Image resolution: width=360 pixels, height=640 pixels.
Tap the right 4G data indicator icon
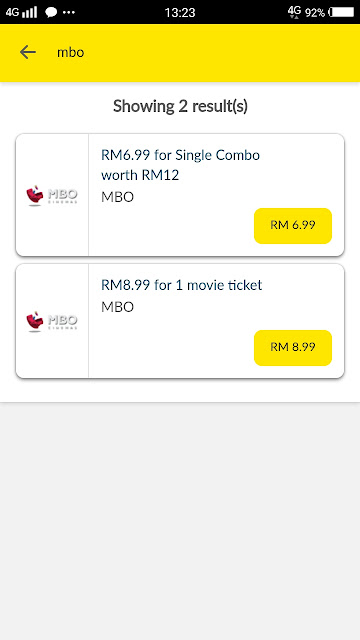coord(294,11)
